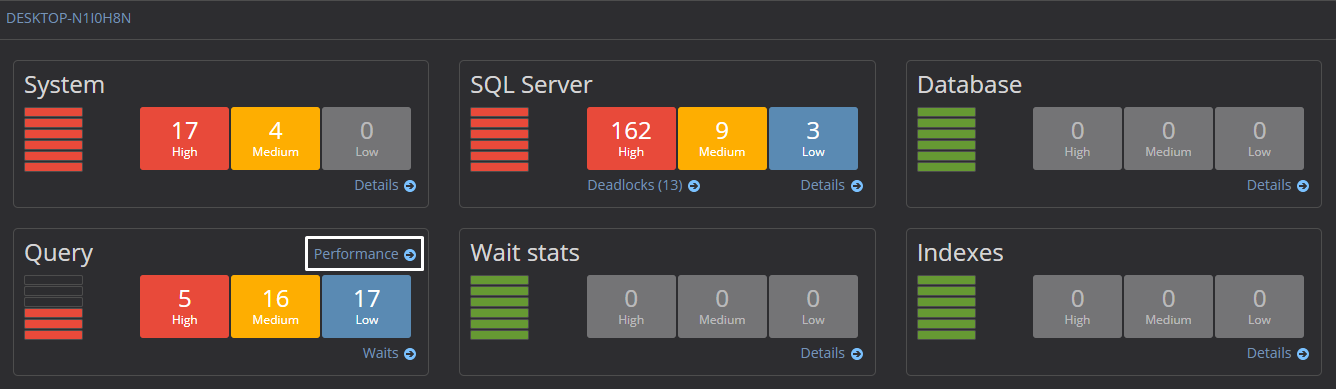The height and width of the screenshot is (389, 1336).
Task: Click the green Database health bar indicator
Action: (x=946, y=139)
